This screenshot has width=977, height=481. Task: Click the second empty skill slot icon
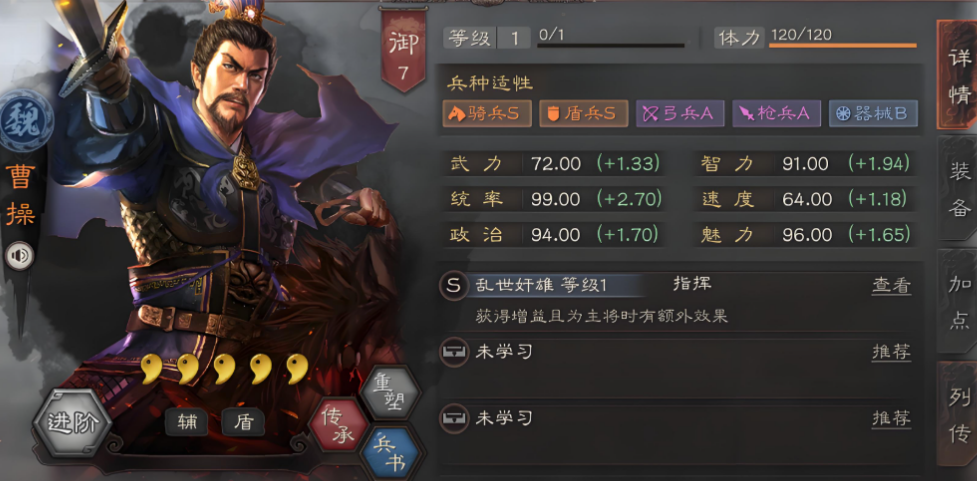point(454,418)
